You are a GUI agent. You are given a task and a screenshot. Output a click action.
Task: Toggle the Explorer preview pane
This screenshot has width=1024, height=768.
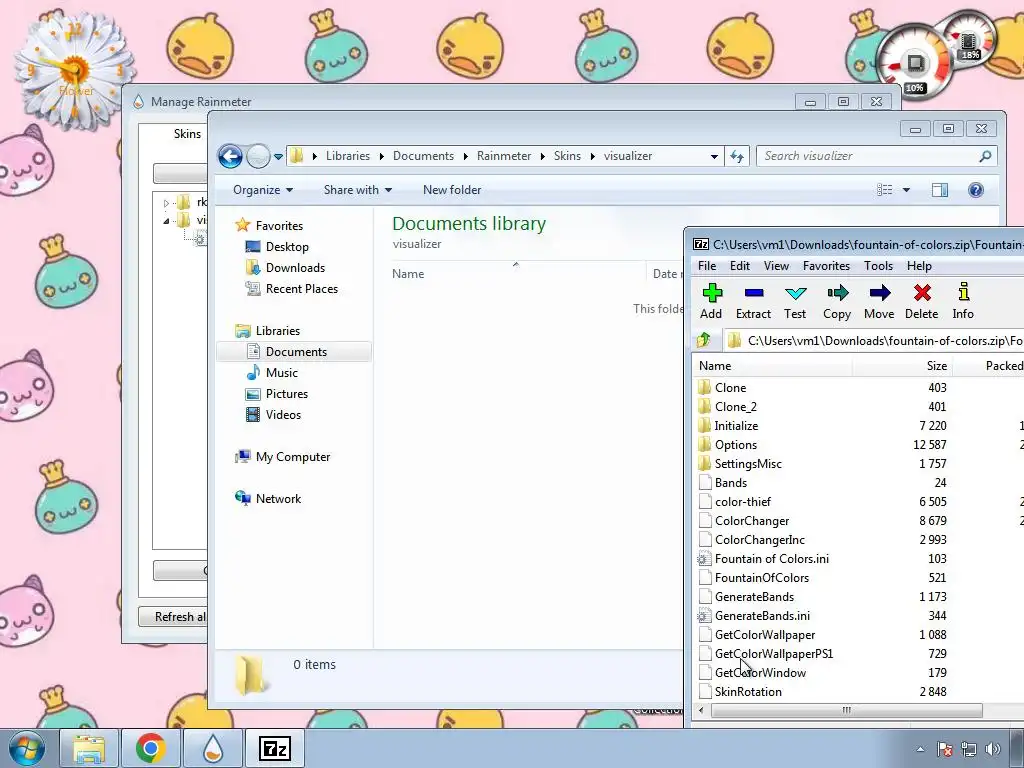click(x=940, y=190)
